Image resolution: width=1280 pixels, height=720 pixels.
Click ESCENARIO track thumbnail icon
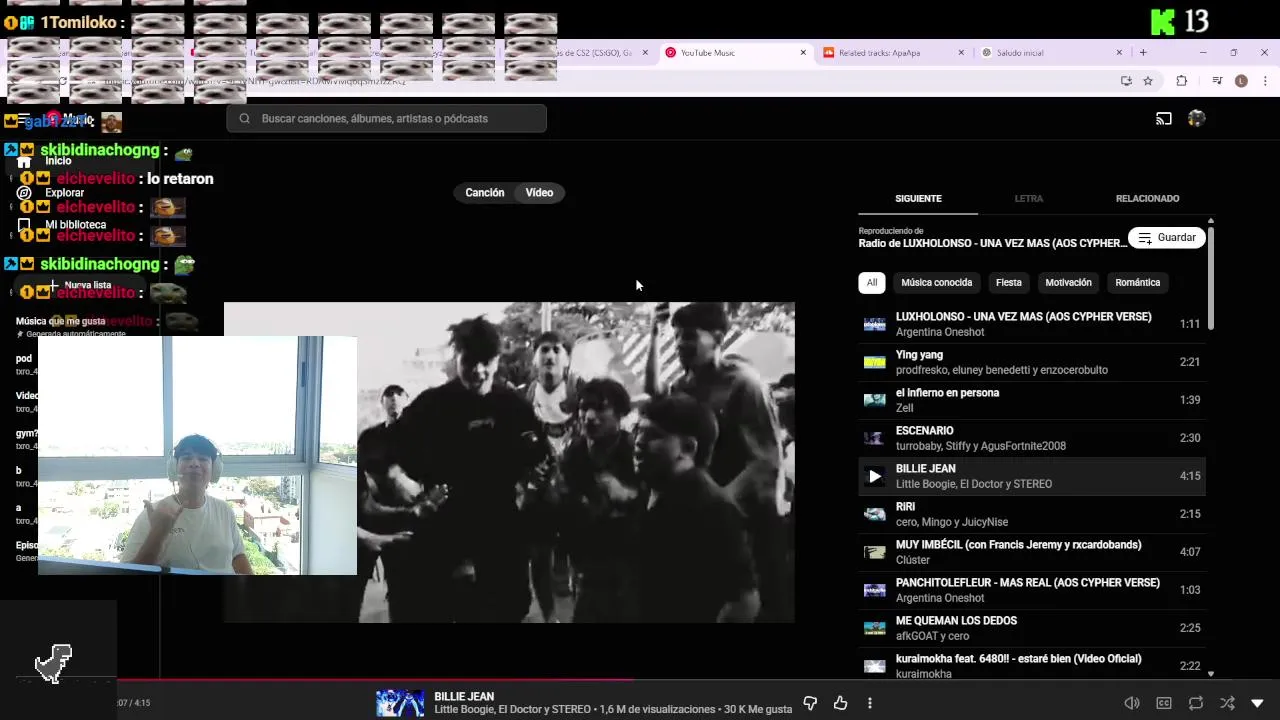(875, 438)
